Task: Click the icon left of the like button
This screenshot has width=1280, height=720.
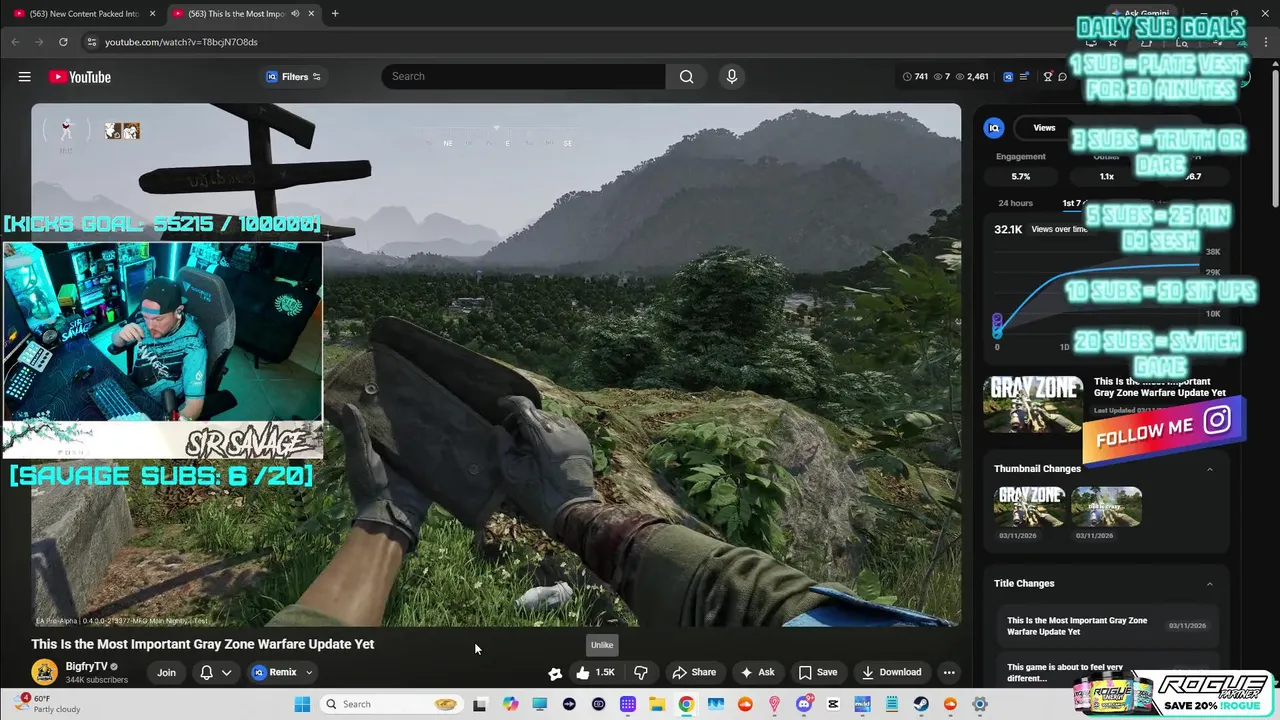Action: [x=555, y=673]
